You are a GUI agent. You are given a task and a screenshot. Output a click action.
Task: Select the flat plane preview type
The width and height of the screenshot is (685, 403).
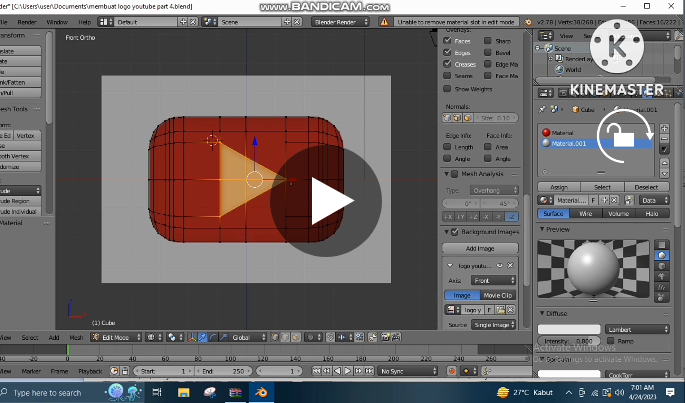click(661, 245)
